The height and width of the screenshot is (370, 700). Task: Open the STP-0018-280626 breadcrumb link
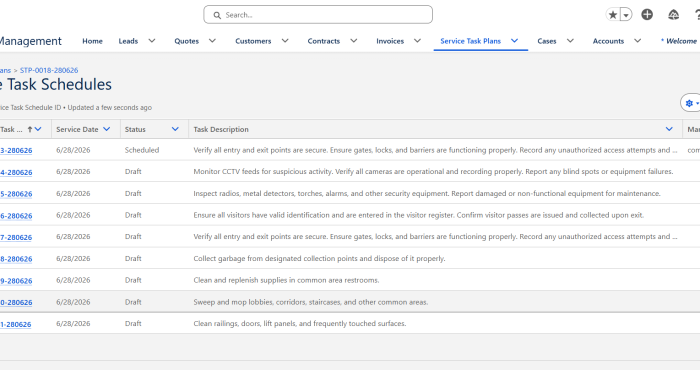pos(49,71)
